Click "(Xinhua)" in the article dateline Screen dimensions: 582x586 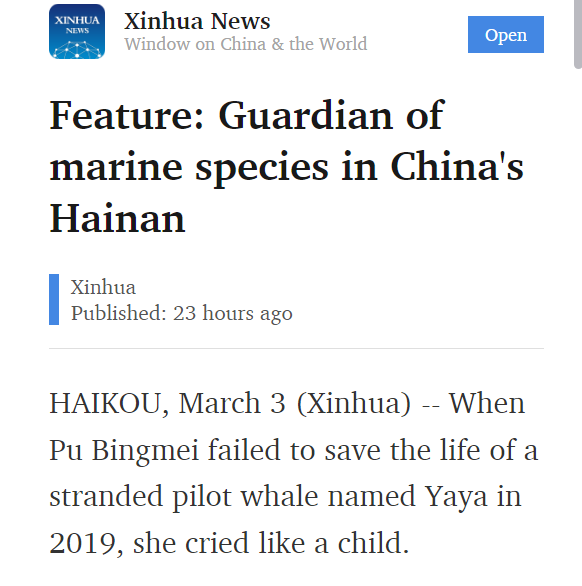click(354, 404)
